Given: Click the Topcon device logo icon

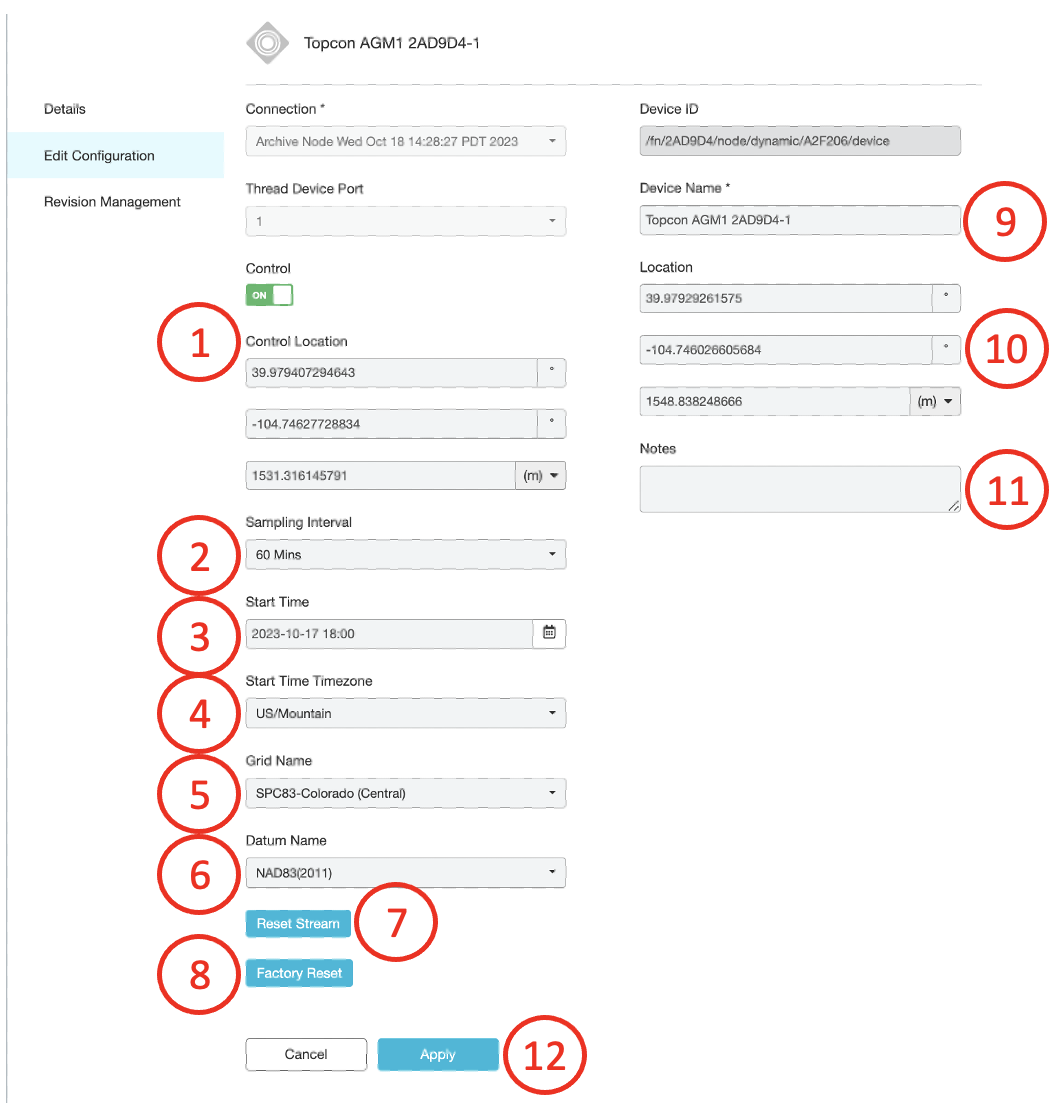Looking at the screenshot, I should click(267, 43).
